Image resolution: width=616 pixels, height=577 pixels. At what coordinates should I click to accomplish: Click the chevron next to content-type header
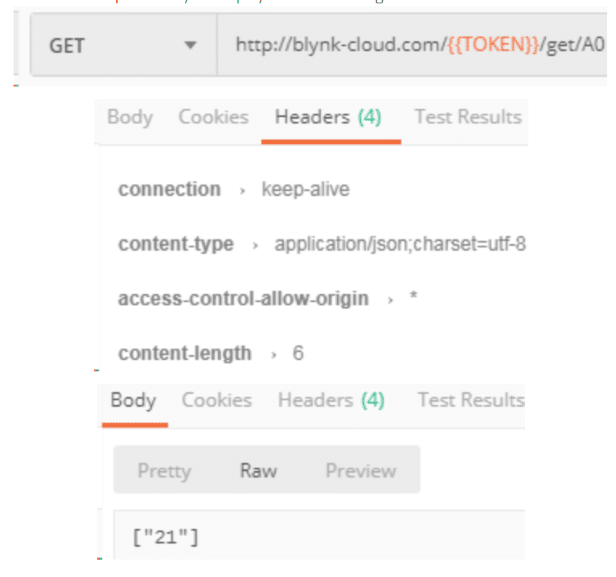pos(254,245)
